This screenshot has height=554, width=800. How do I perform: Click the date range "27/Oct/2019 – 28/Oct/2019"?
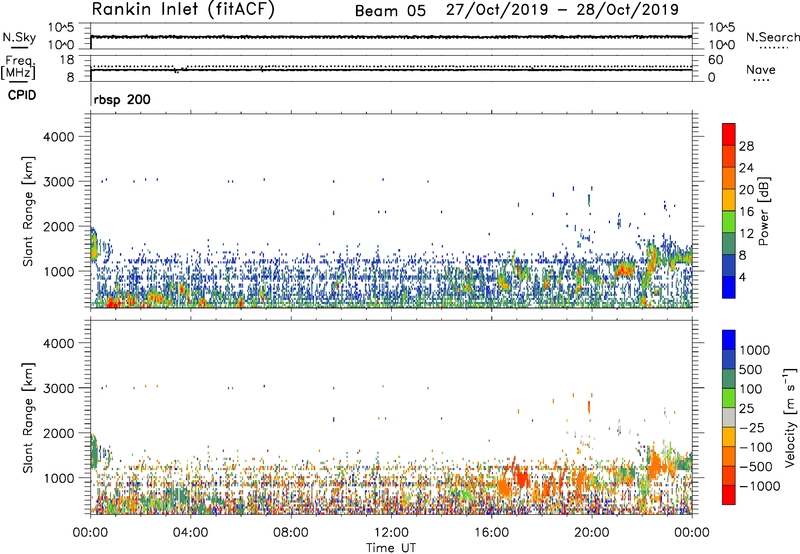(562, 10)
